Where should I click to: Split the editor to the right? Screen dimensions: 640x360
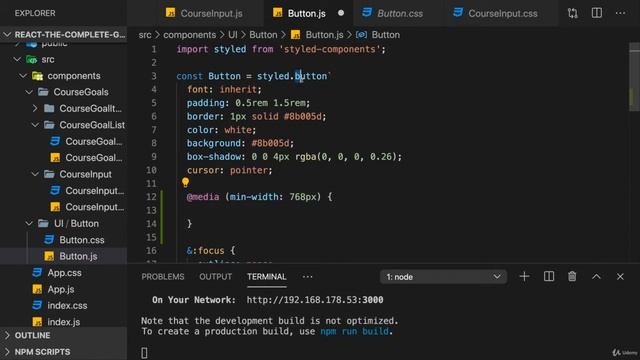[x=597, y=13]
